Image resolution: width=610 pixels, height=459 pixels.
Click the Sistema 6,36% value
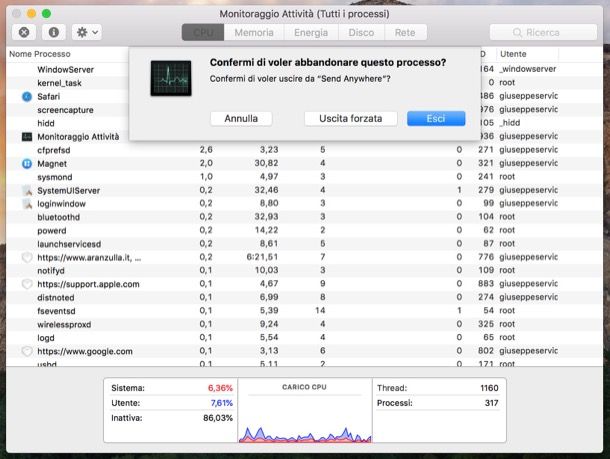pos(220,388)
